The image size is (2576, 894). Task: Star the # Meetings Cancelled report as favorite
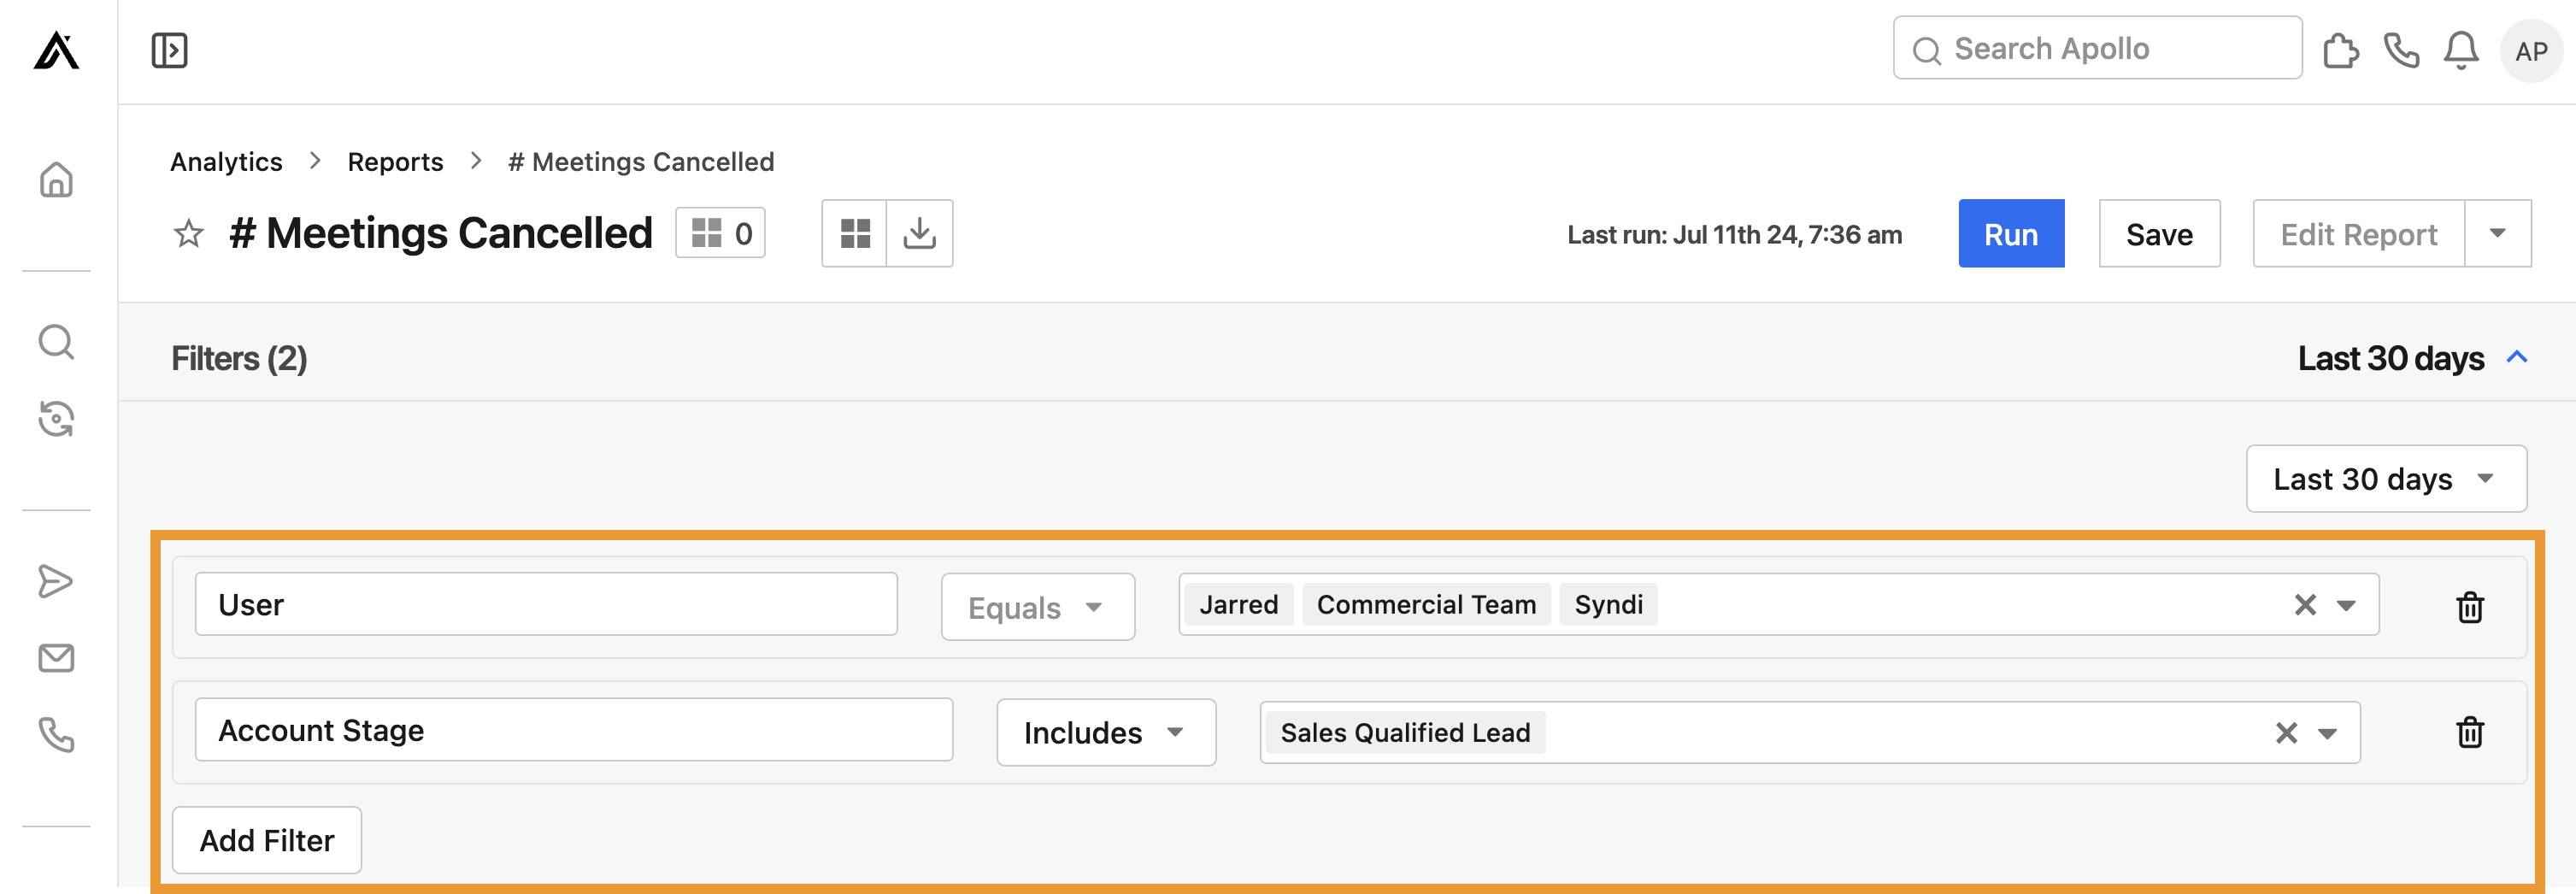187,233
